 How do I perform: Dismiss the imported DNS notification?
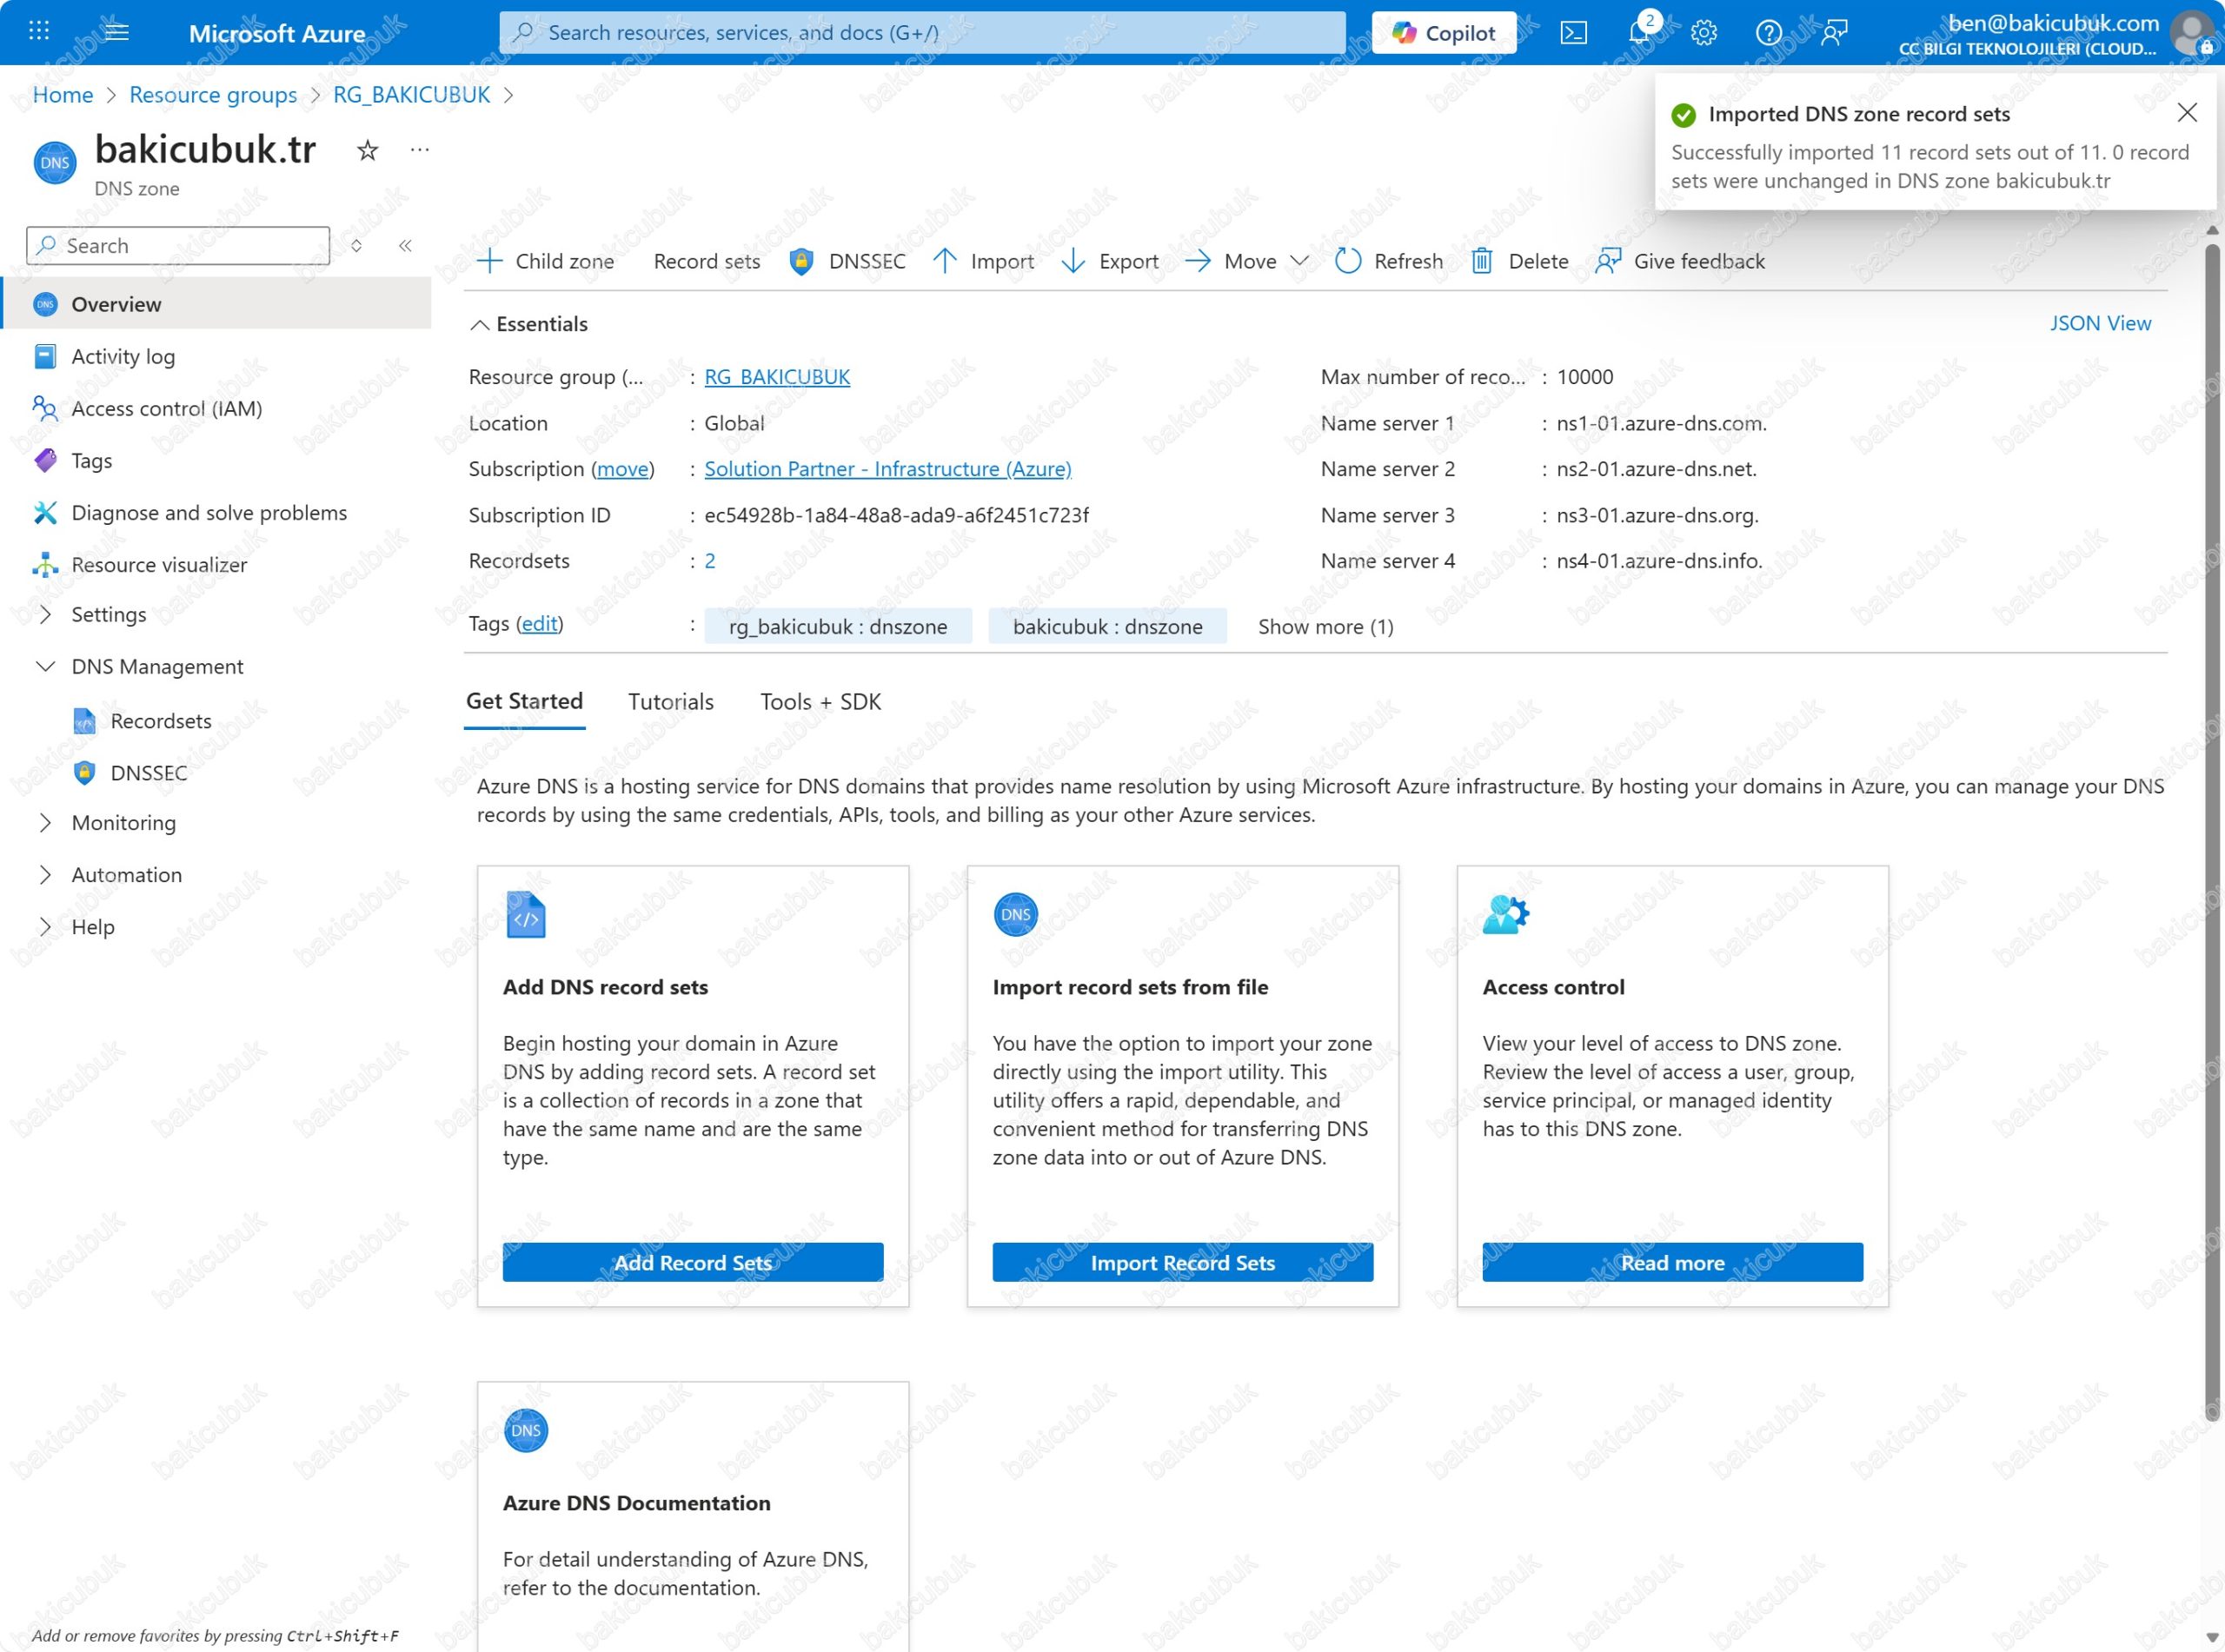pyautogui.click(x=2187, y=113)
